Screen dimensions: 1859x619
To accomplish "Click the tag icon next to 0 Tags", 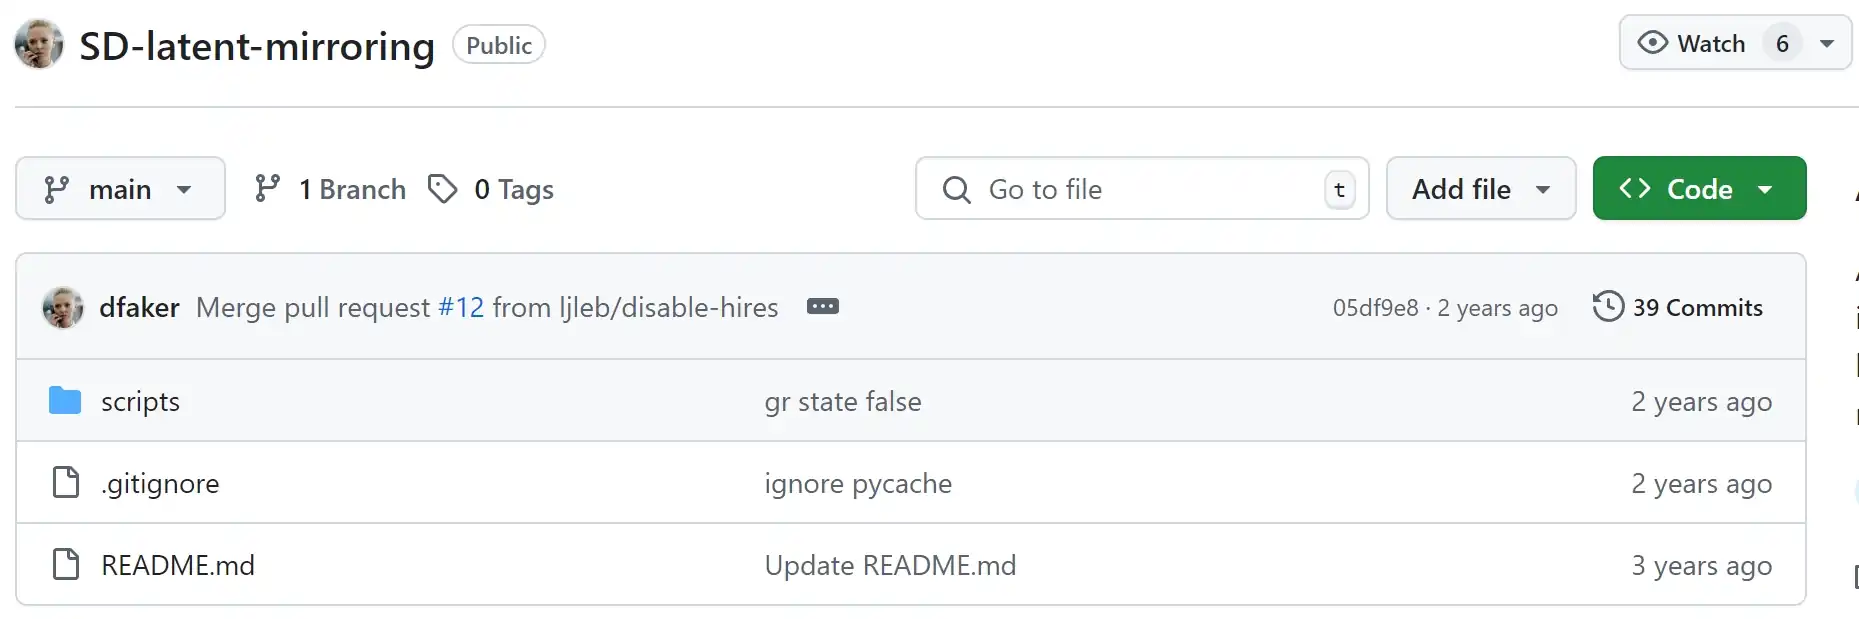I will tap(442, 189).
